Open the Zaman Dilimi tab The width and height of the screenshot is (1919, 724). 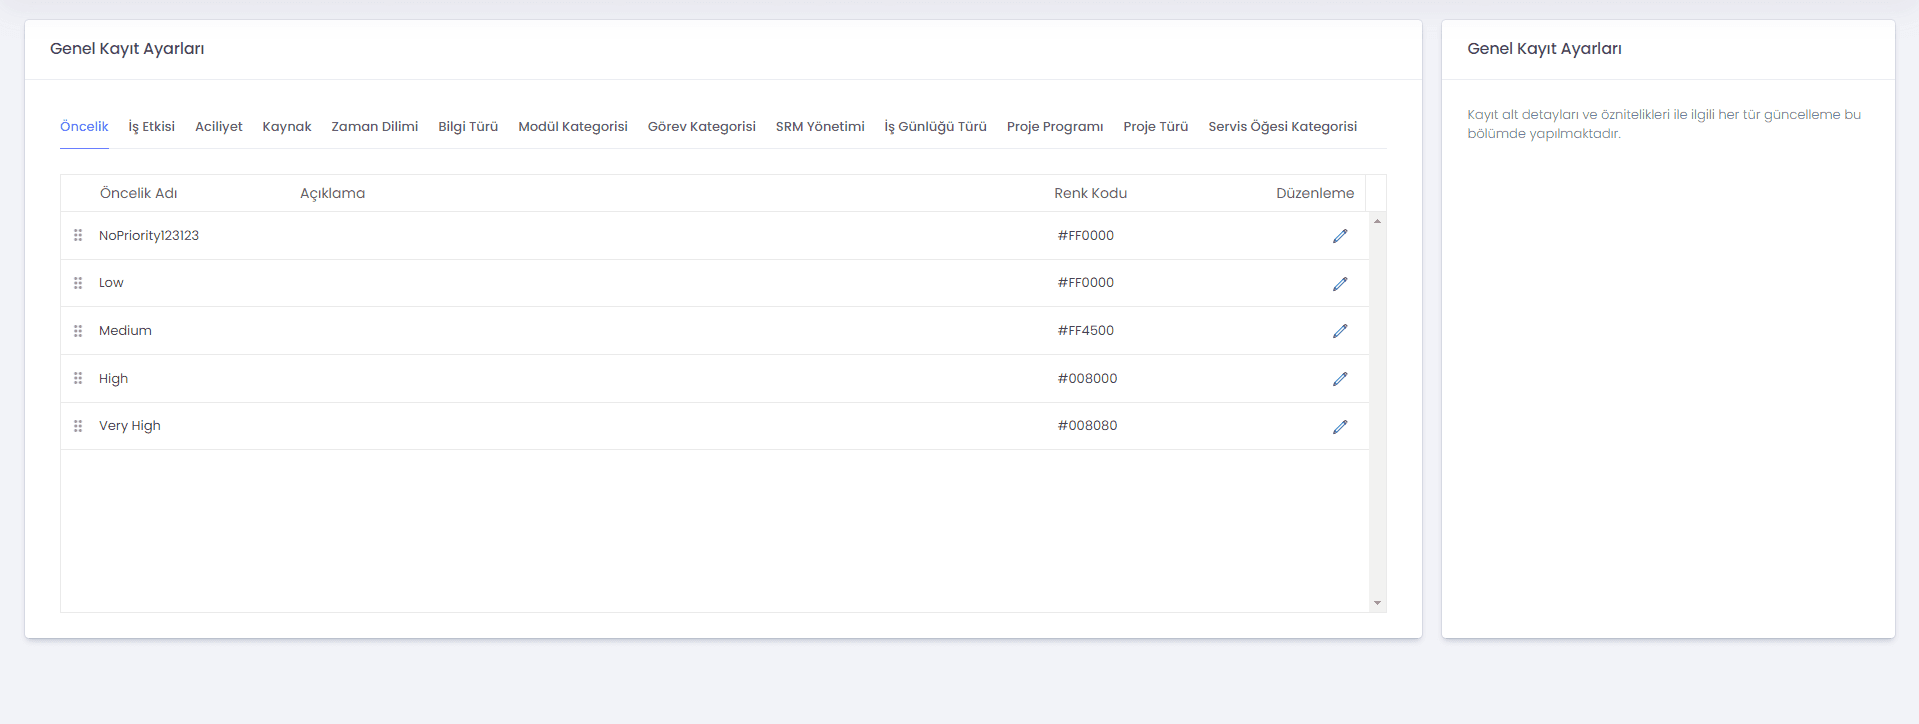375,126
